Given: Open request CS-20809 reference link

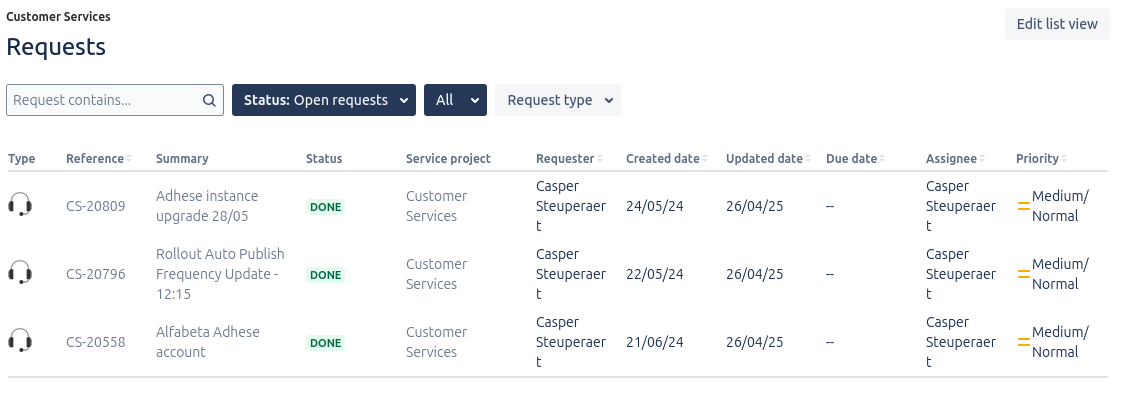Looking at the screenshot, I should tap(95, 206).
